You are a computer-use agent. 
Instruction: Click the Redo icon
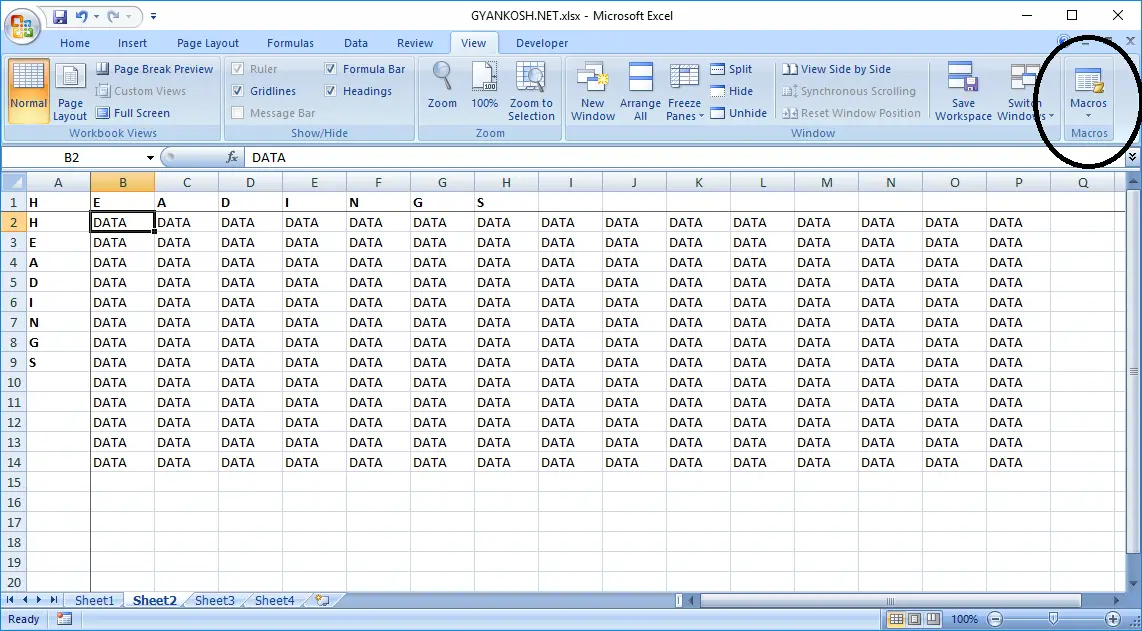tap(113, 15)
